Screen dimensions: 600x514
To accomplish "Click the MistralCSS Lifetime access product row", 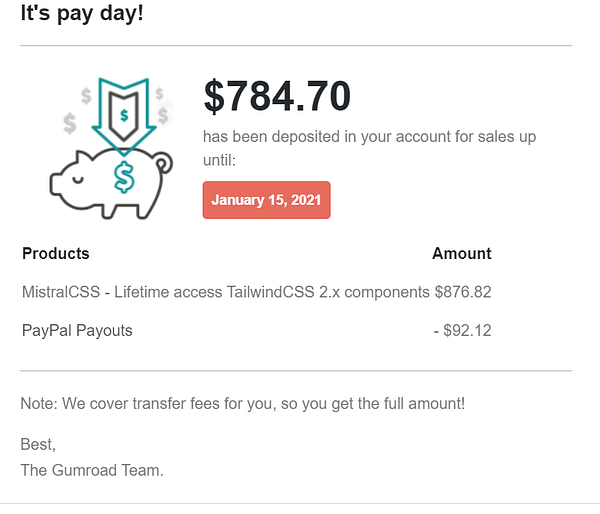I will [x=226, y=292].
